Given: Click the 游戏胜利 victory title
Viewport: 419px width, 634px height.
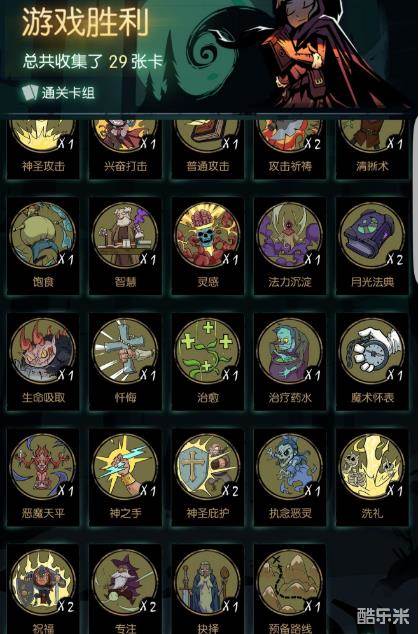Looking at the screenshot, I should click(85, 22).
